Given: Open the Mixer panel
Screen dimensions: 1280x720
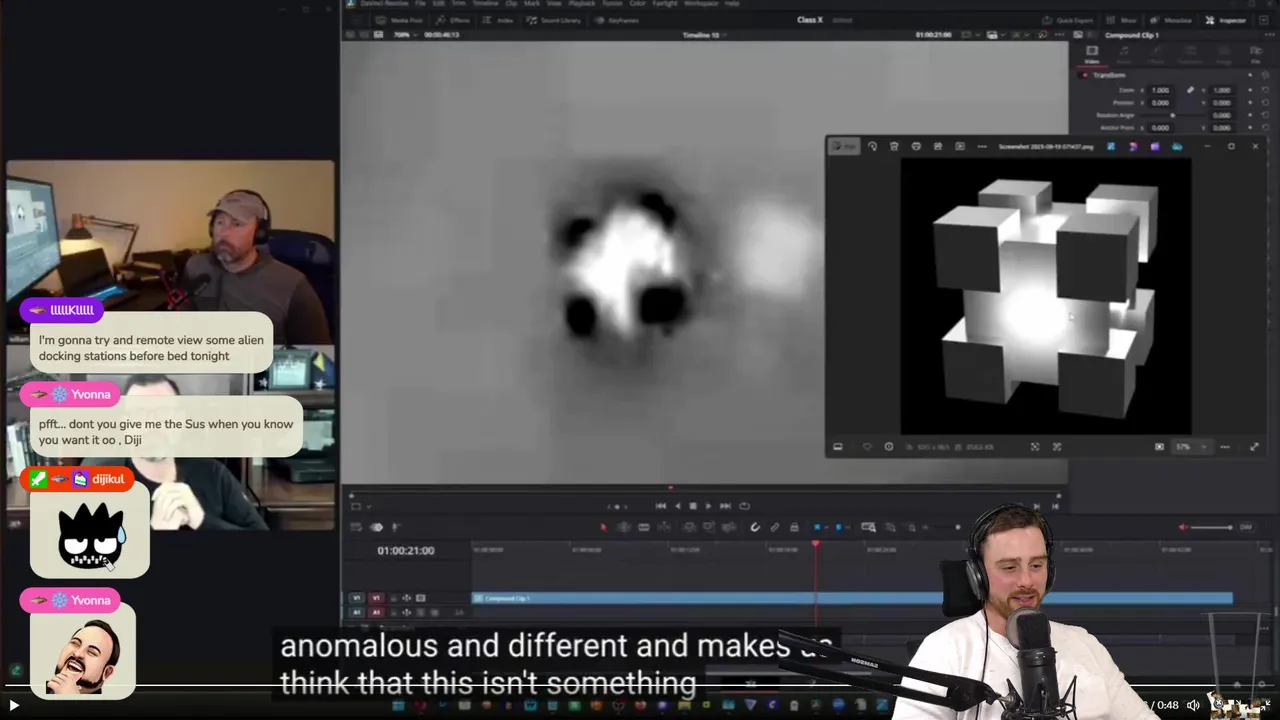Looking at the screenshot, I should click(1122, 20).
